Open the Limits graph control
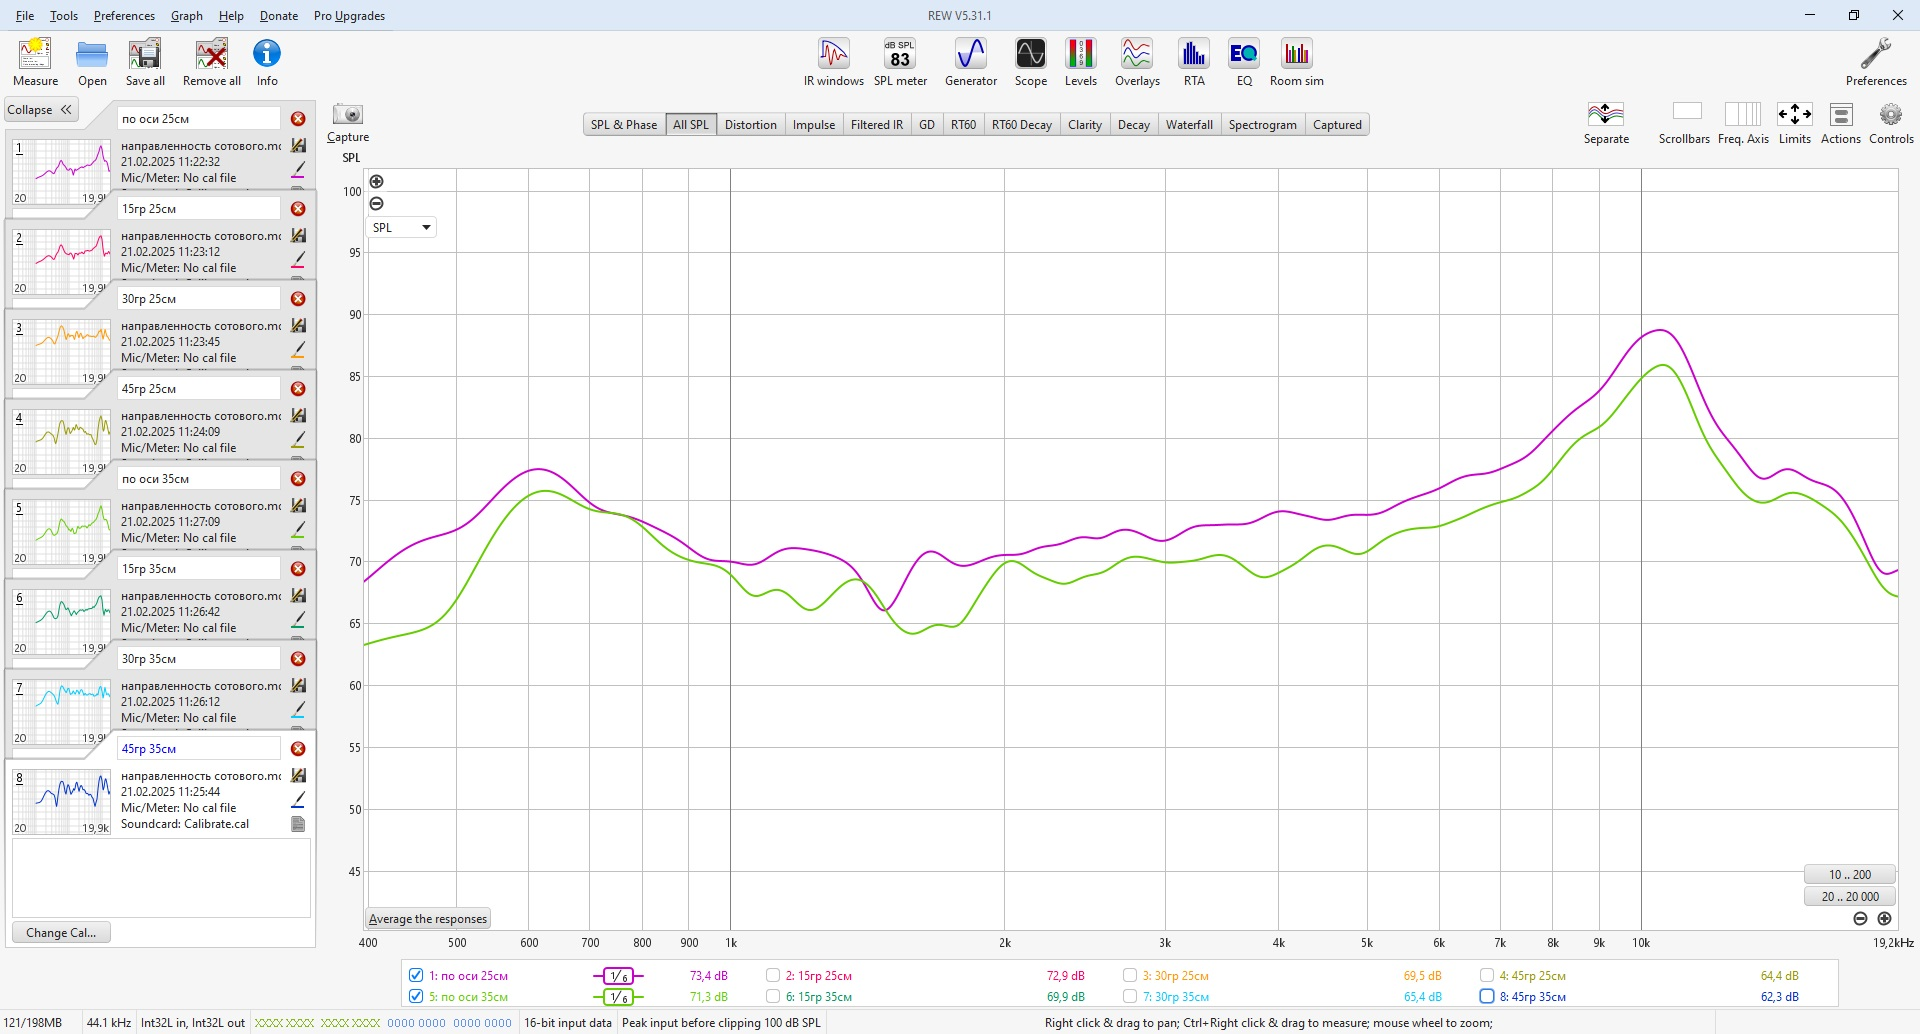The image size is (1920, 1034). point(1794,124)
